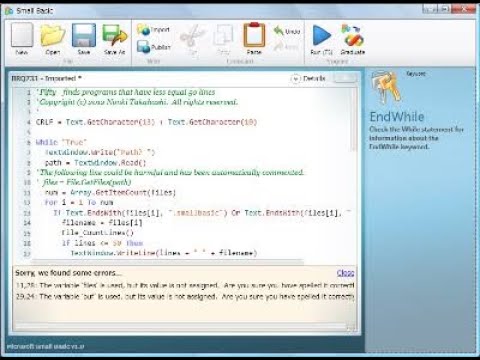Close the error list via Close link
Viewport: 480px width, 360px height.
[x=345, y=273]
